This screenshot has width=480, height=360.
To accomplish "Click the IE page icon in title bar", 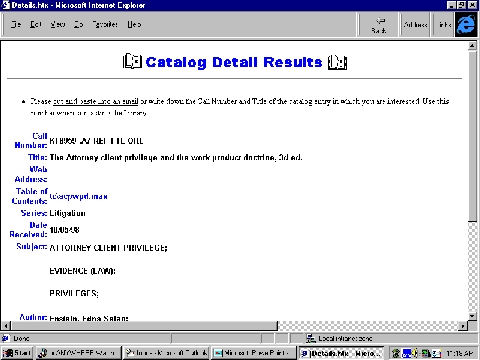I will 6,5.
